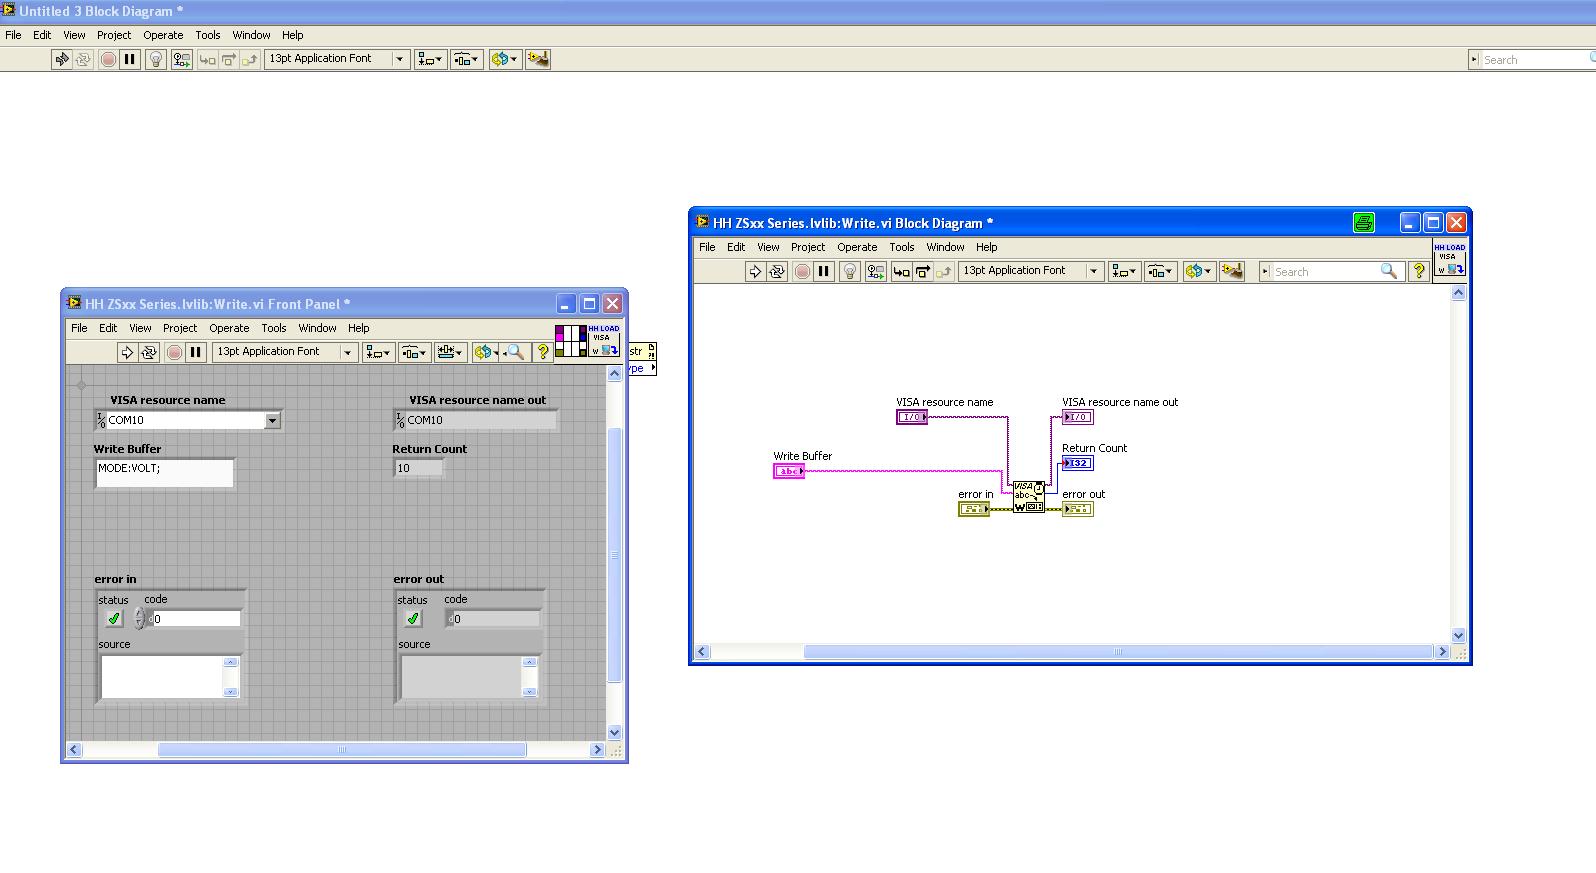
Task: Click the Write Buffer text field
Action: pyautogui.click(x=165, y=472)
